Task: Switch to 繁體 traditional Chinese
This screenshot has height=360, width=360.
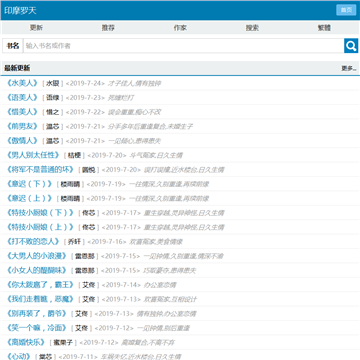Action: [324, 28]
